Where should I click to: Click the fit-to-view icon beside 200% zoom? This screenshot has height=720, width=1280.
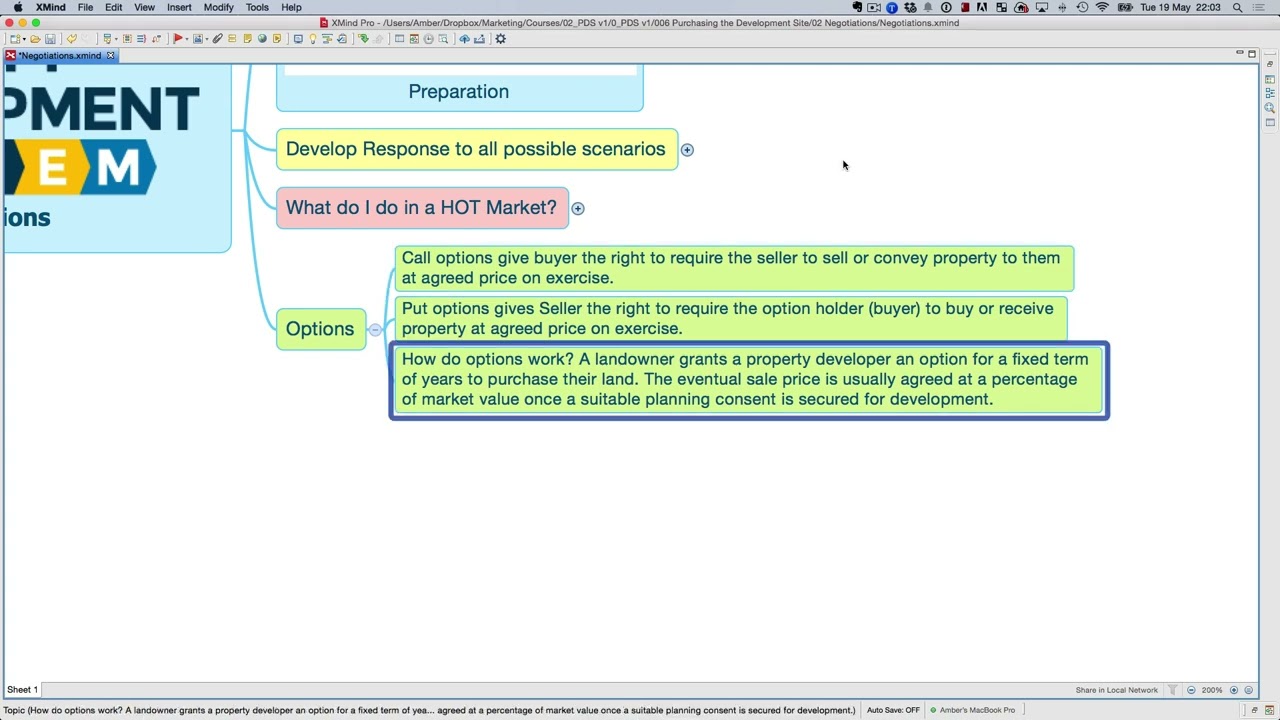1248,690
